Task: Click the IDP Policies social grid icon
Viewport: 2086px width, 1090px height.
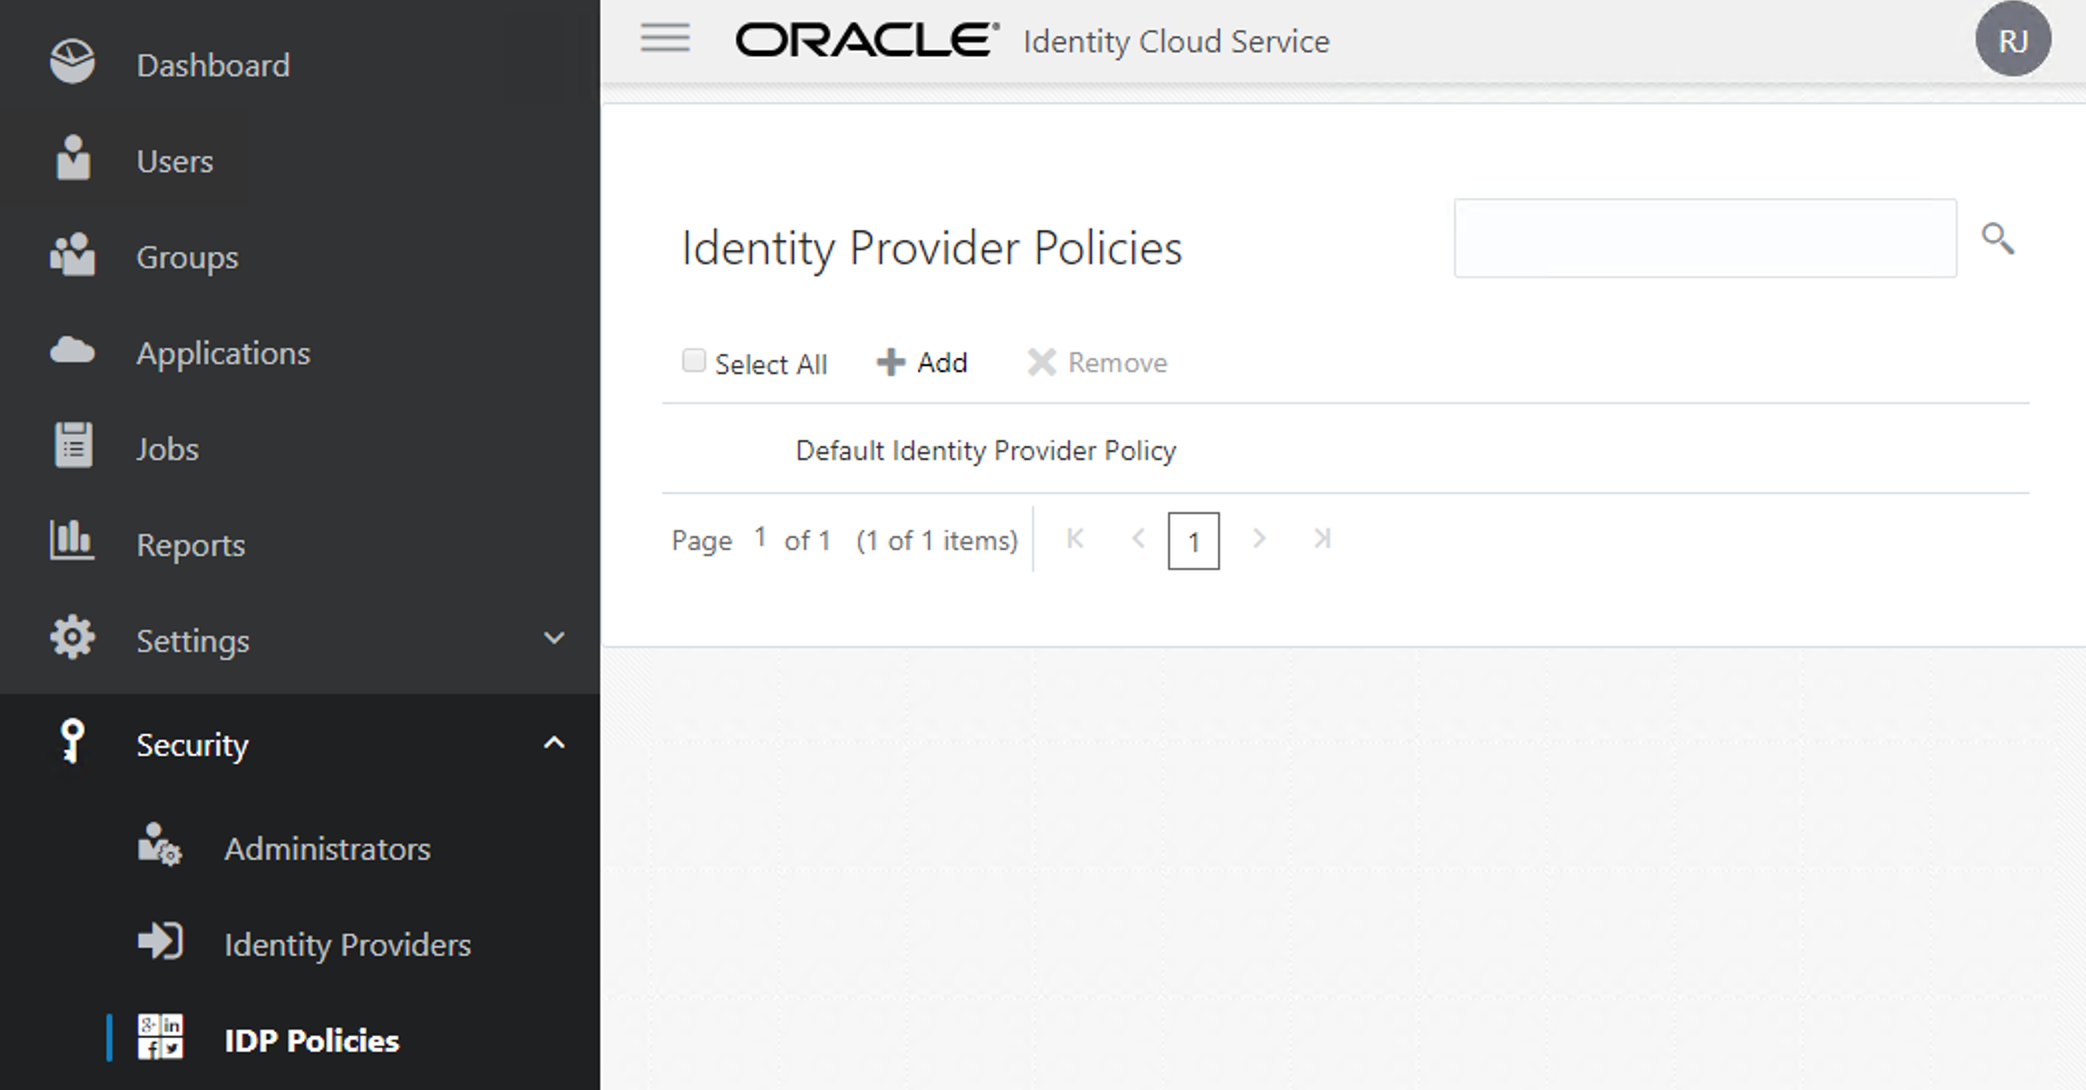Action: tap(160, 1037)
